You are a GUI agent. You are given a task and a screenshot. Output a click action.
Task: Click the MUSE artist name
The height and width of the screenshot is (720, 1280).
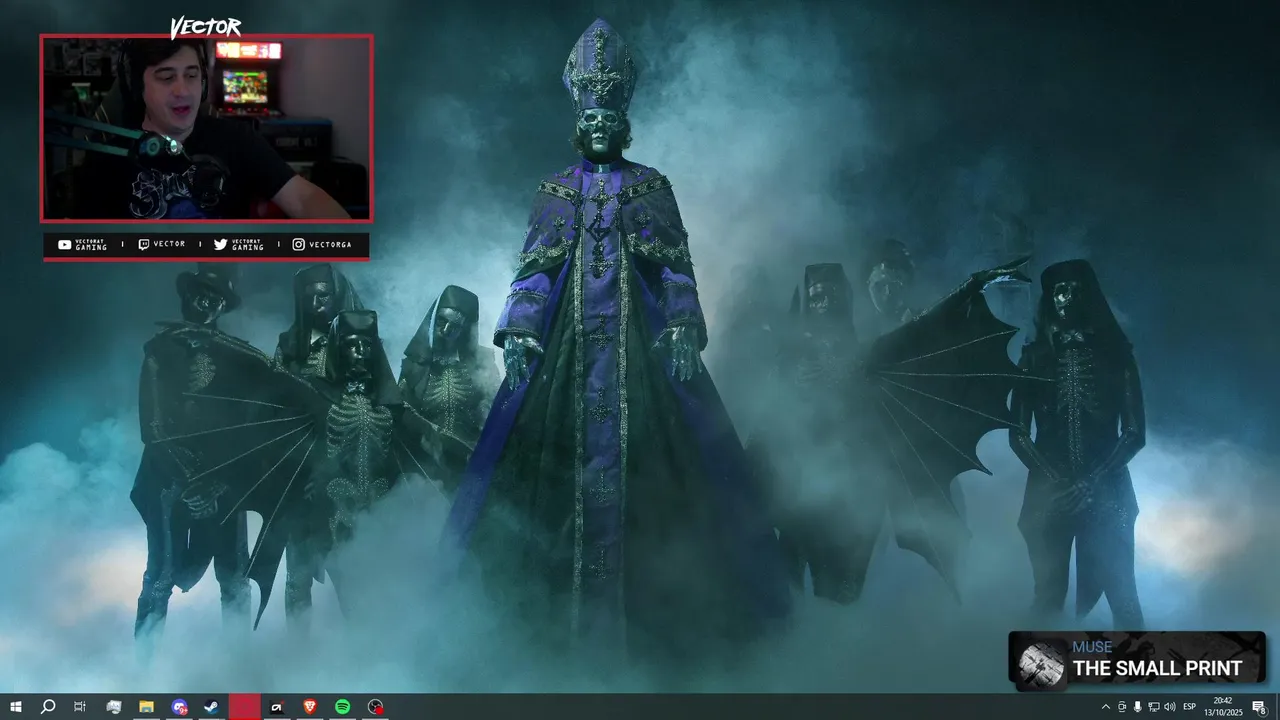tap(1092, 647)
